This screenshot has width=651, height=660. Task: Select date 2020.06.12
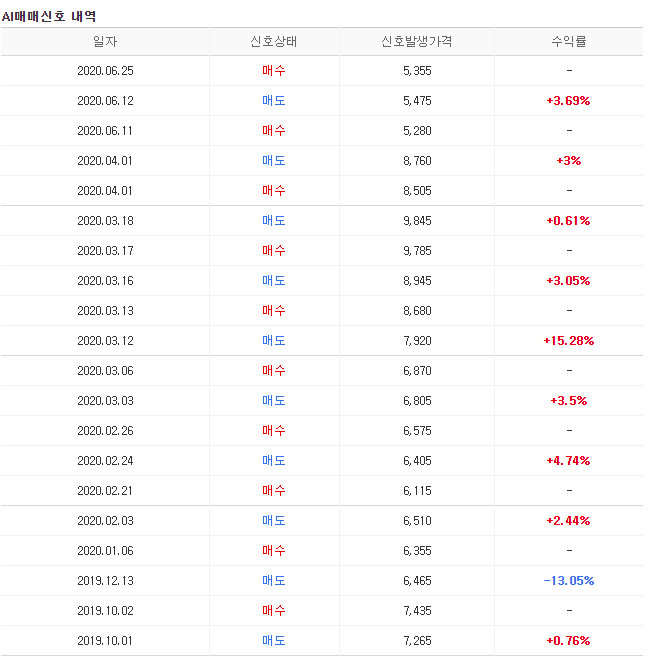[x=105, y=101]
